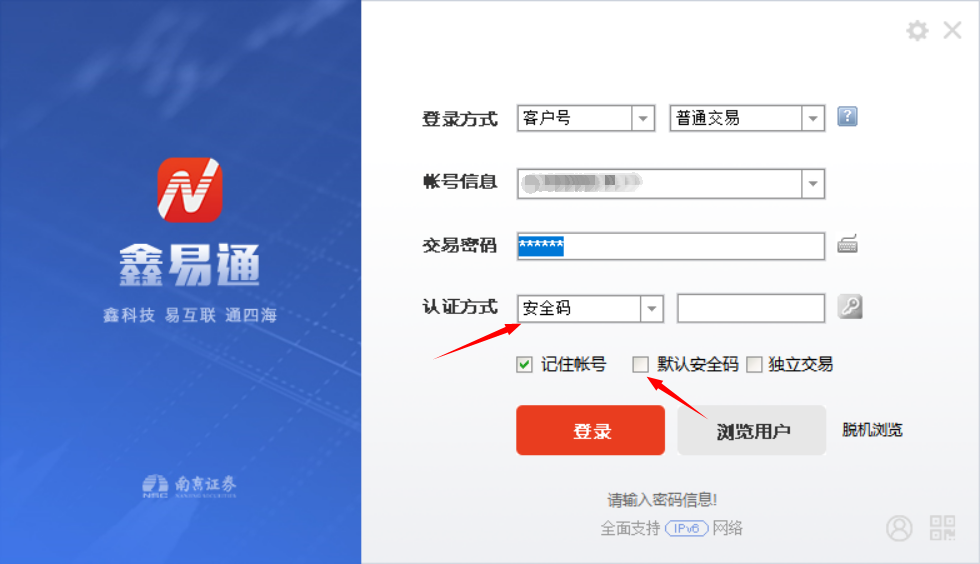This screenshot has width=980, height=564.
Task: Click the 交易密码 password field
Action: point(671,246)
